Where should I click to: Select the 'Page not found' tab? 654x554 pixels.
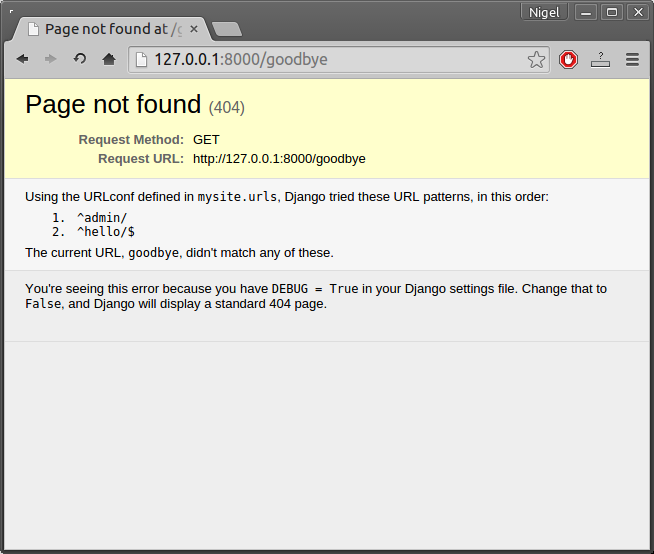[x=105, y=29]
